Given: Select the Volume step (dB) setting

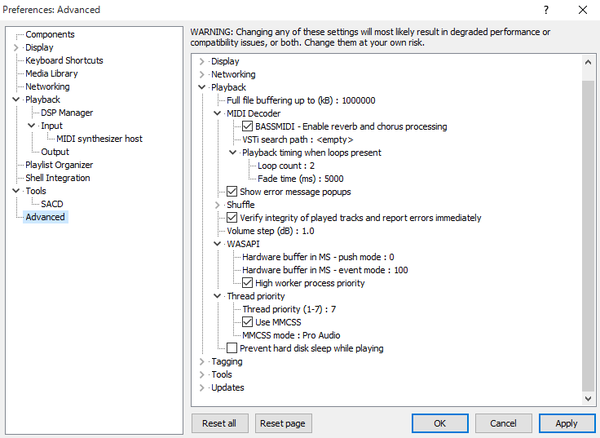Looking at the screenshot, I should [270, 231].
